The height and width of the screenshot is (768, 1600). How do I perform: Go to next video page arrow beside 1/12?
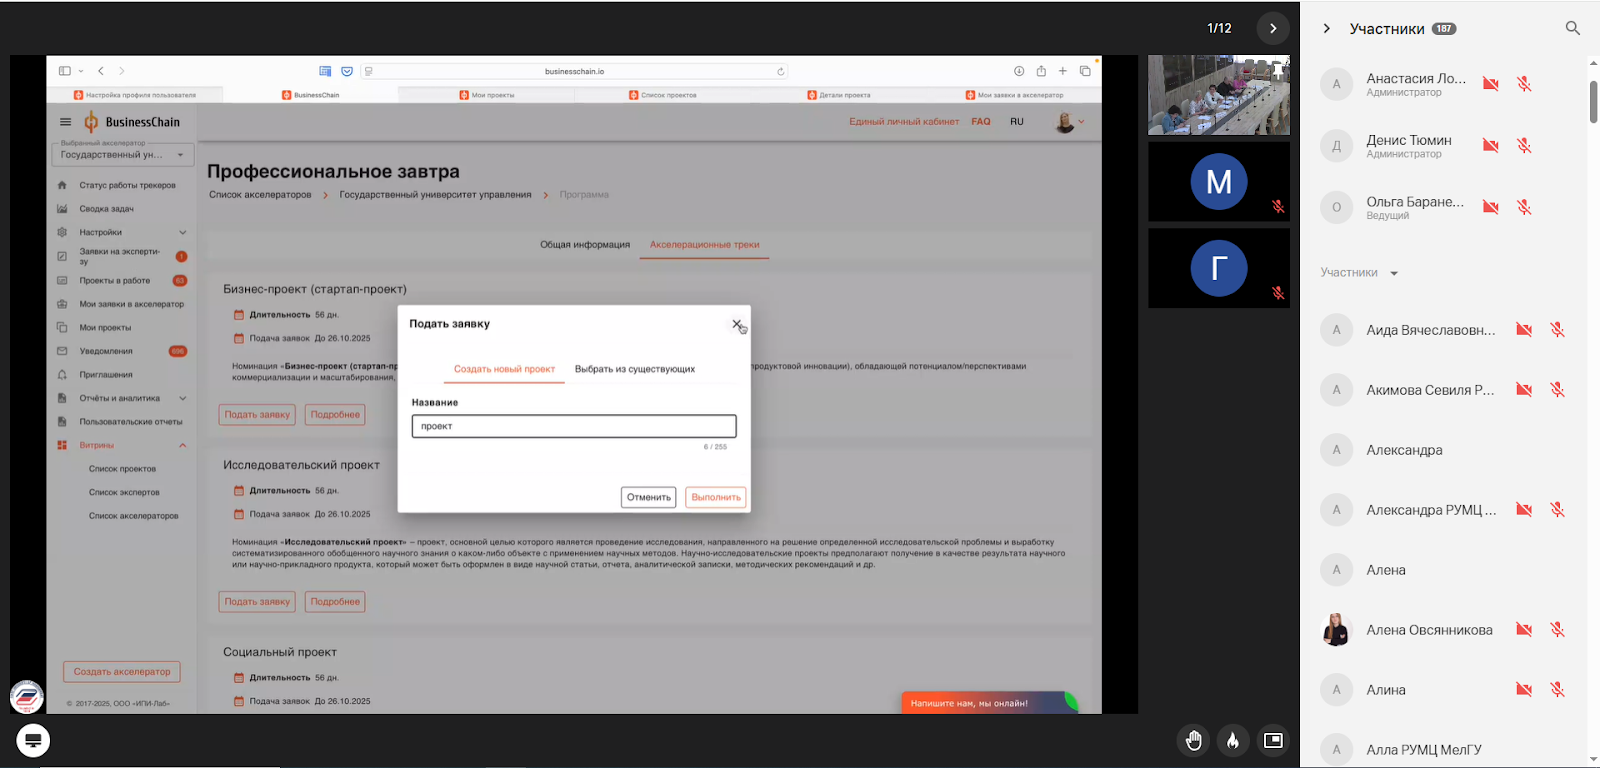1273,28
